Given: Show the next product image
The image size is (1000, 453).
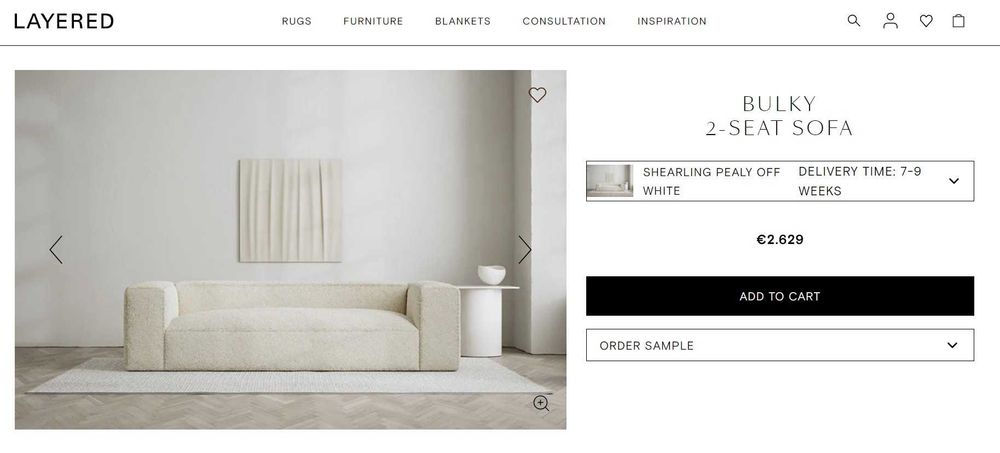Looking at the screenshot, I should [524, 249].
